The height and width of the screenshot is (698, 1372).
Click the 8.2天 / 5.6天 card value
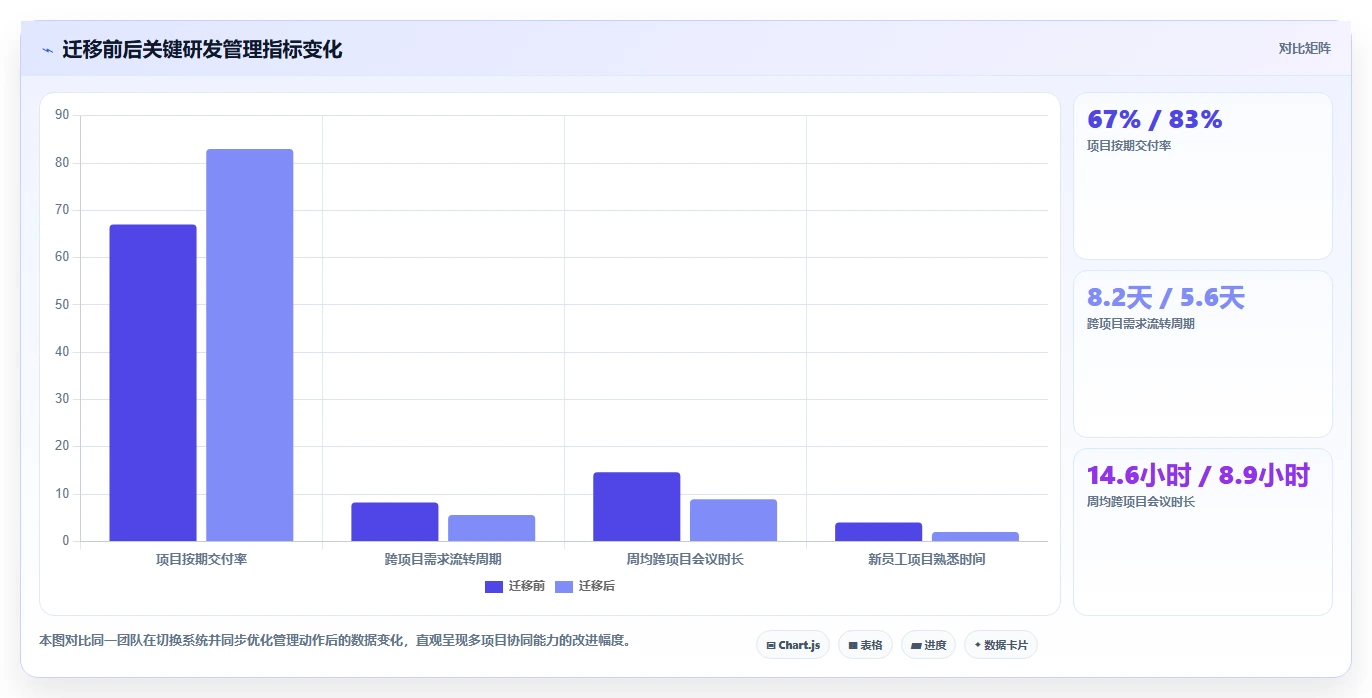point(1166,298)
